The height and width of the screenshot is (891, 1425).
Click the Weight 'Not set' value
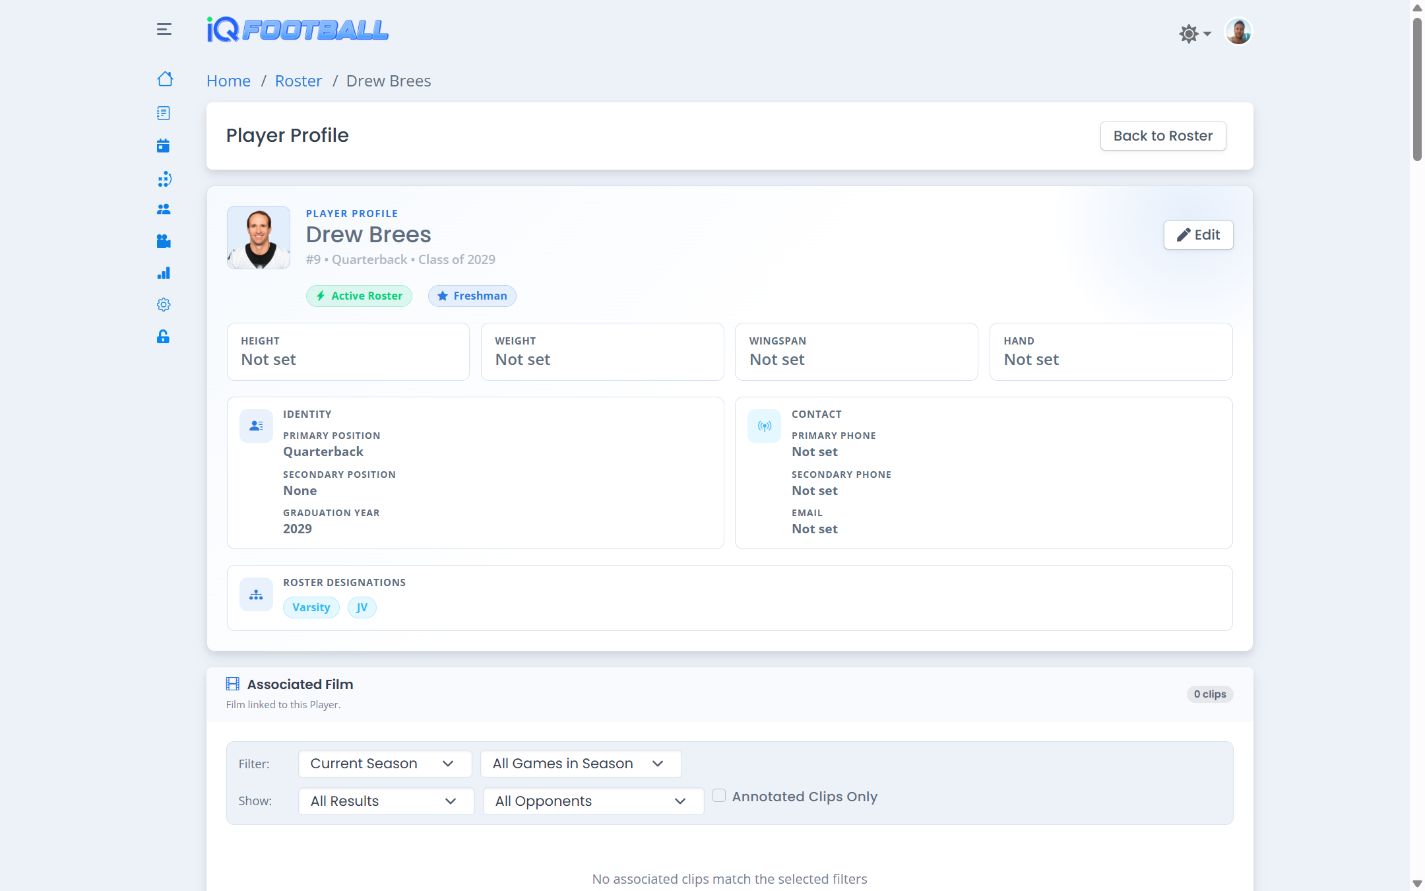tap(522, 360)
